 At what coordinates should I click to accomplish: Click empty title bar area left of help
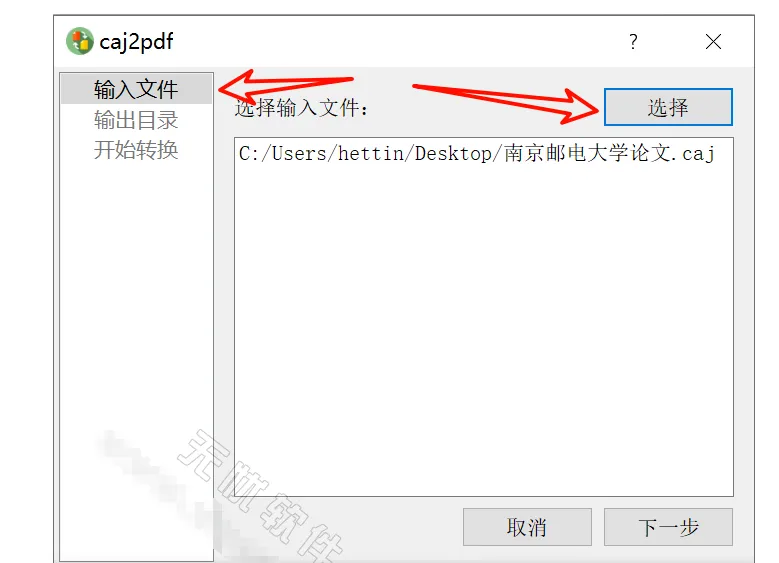pos(397,42)
